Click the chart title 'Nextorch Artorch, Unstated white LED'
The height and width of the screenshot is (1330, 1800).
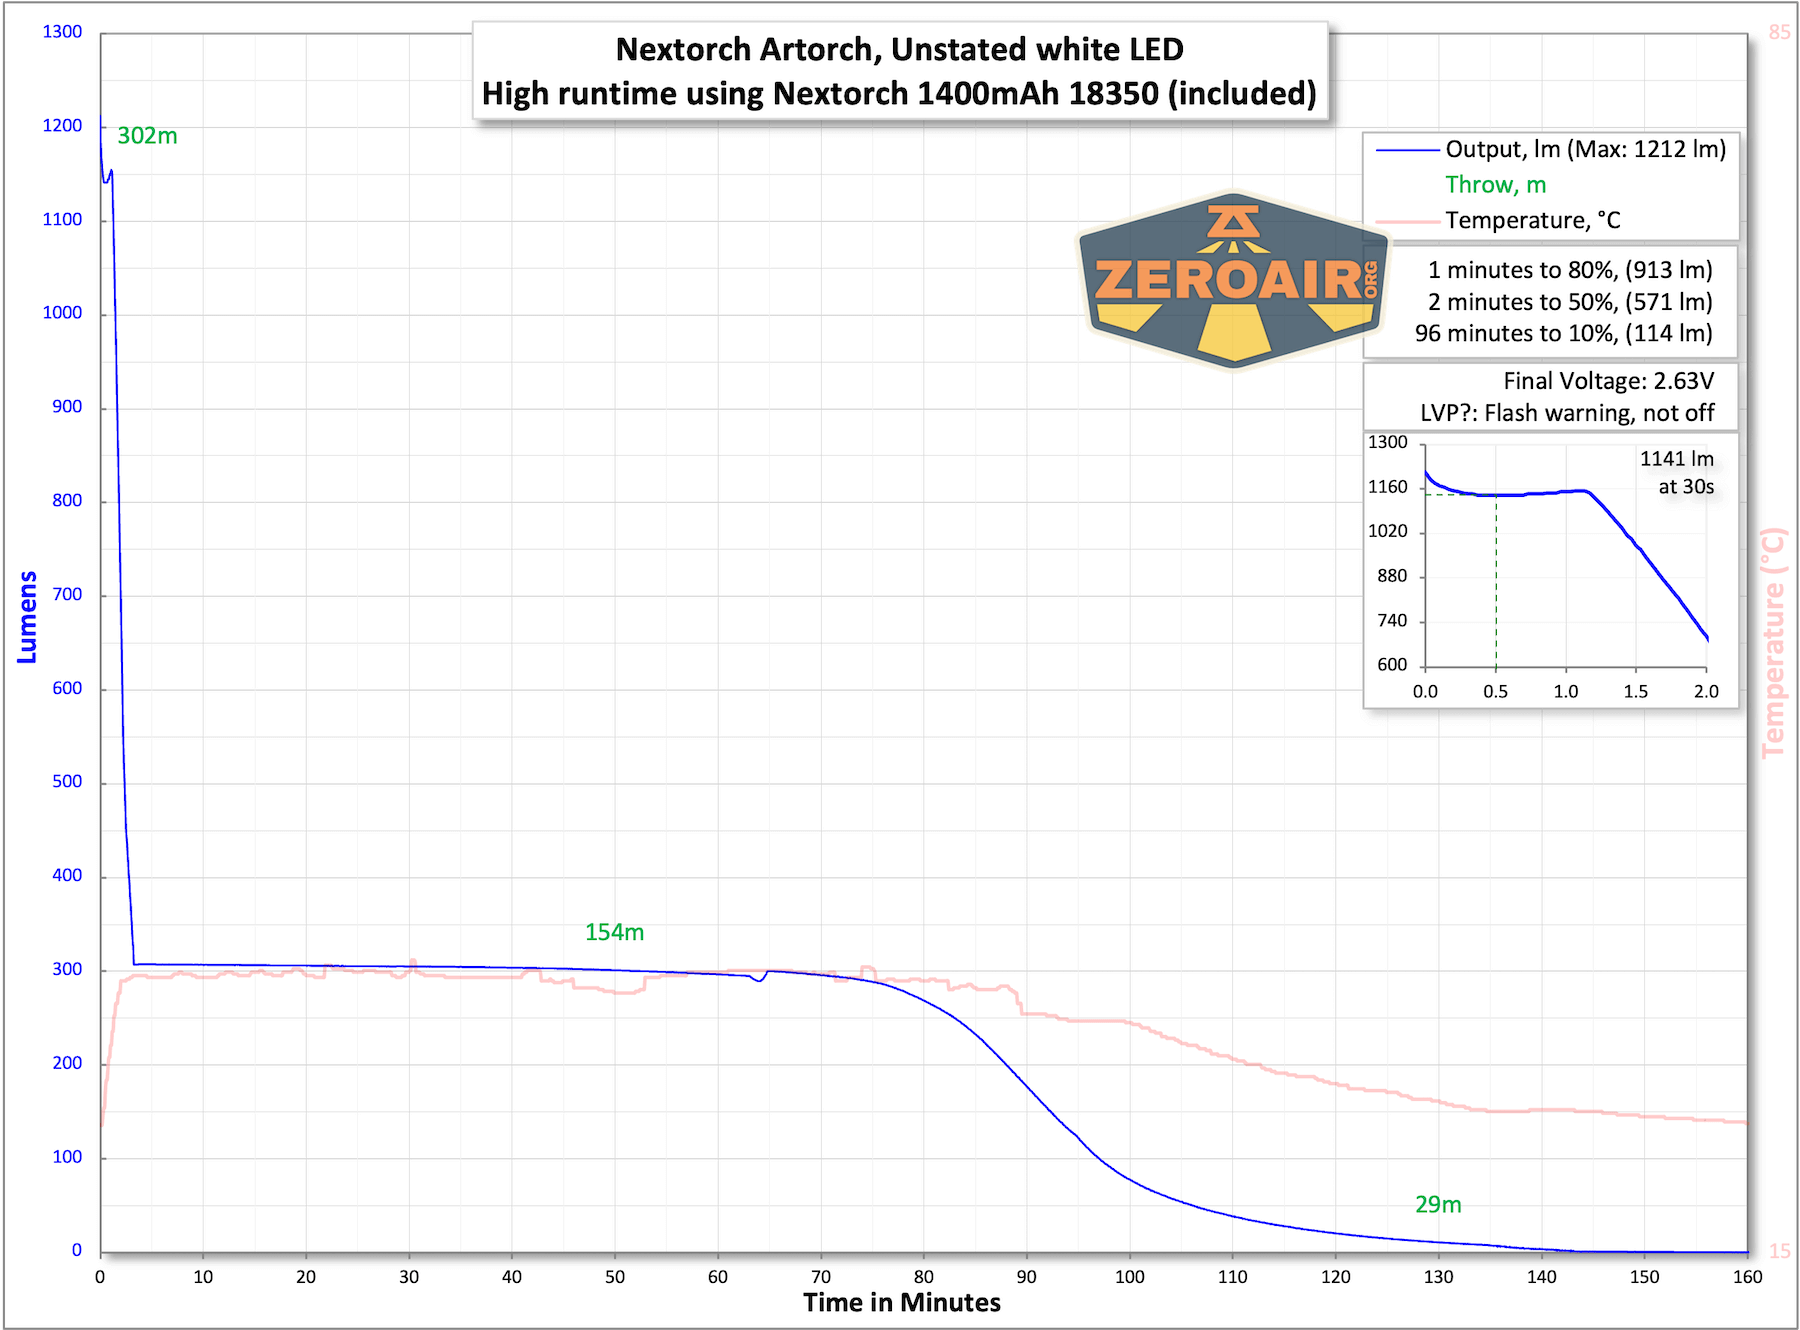click(899, 49)
